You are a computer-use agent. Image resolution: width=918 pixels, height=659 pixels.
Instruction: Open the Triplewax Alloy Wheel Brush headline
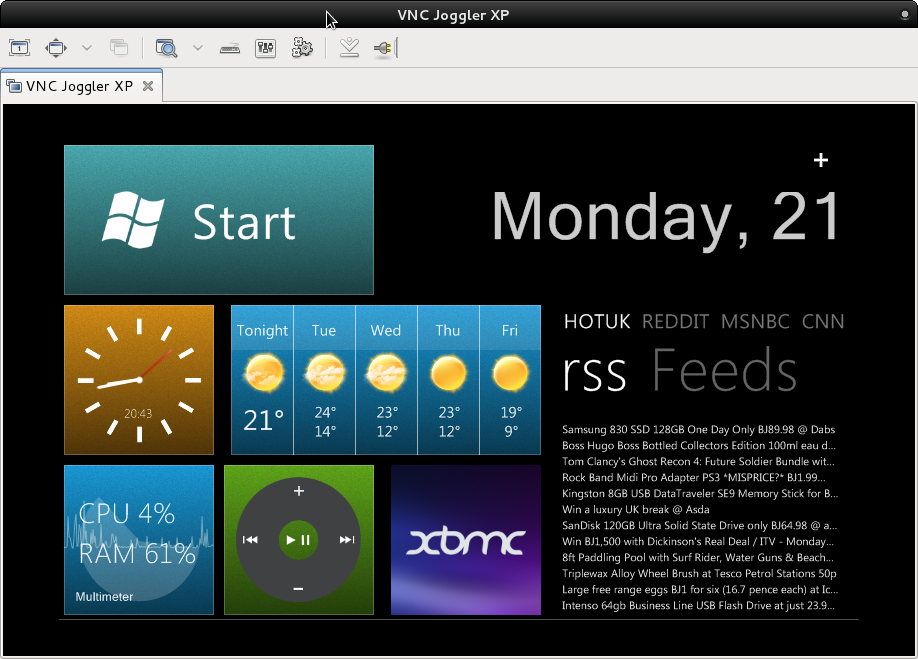pyautogui.click(x=700, y=574)
